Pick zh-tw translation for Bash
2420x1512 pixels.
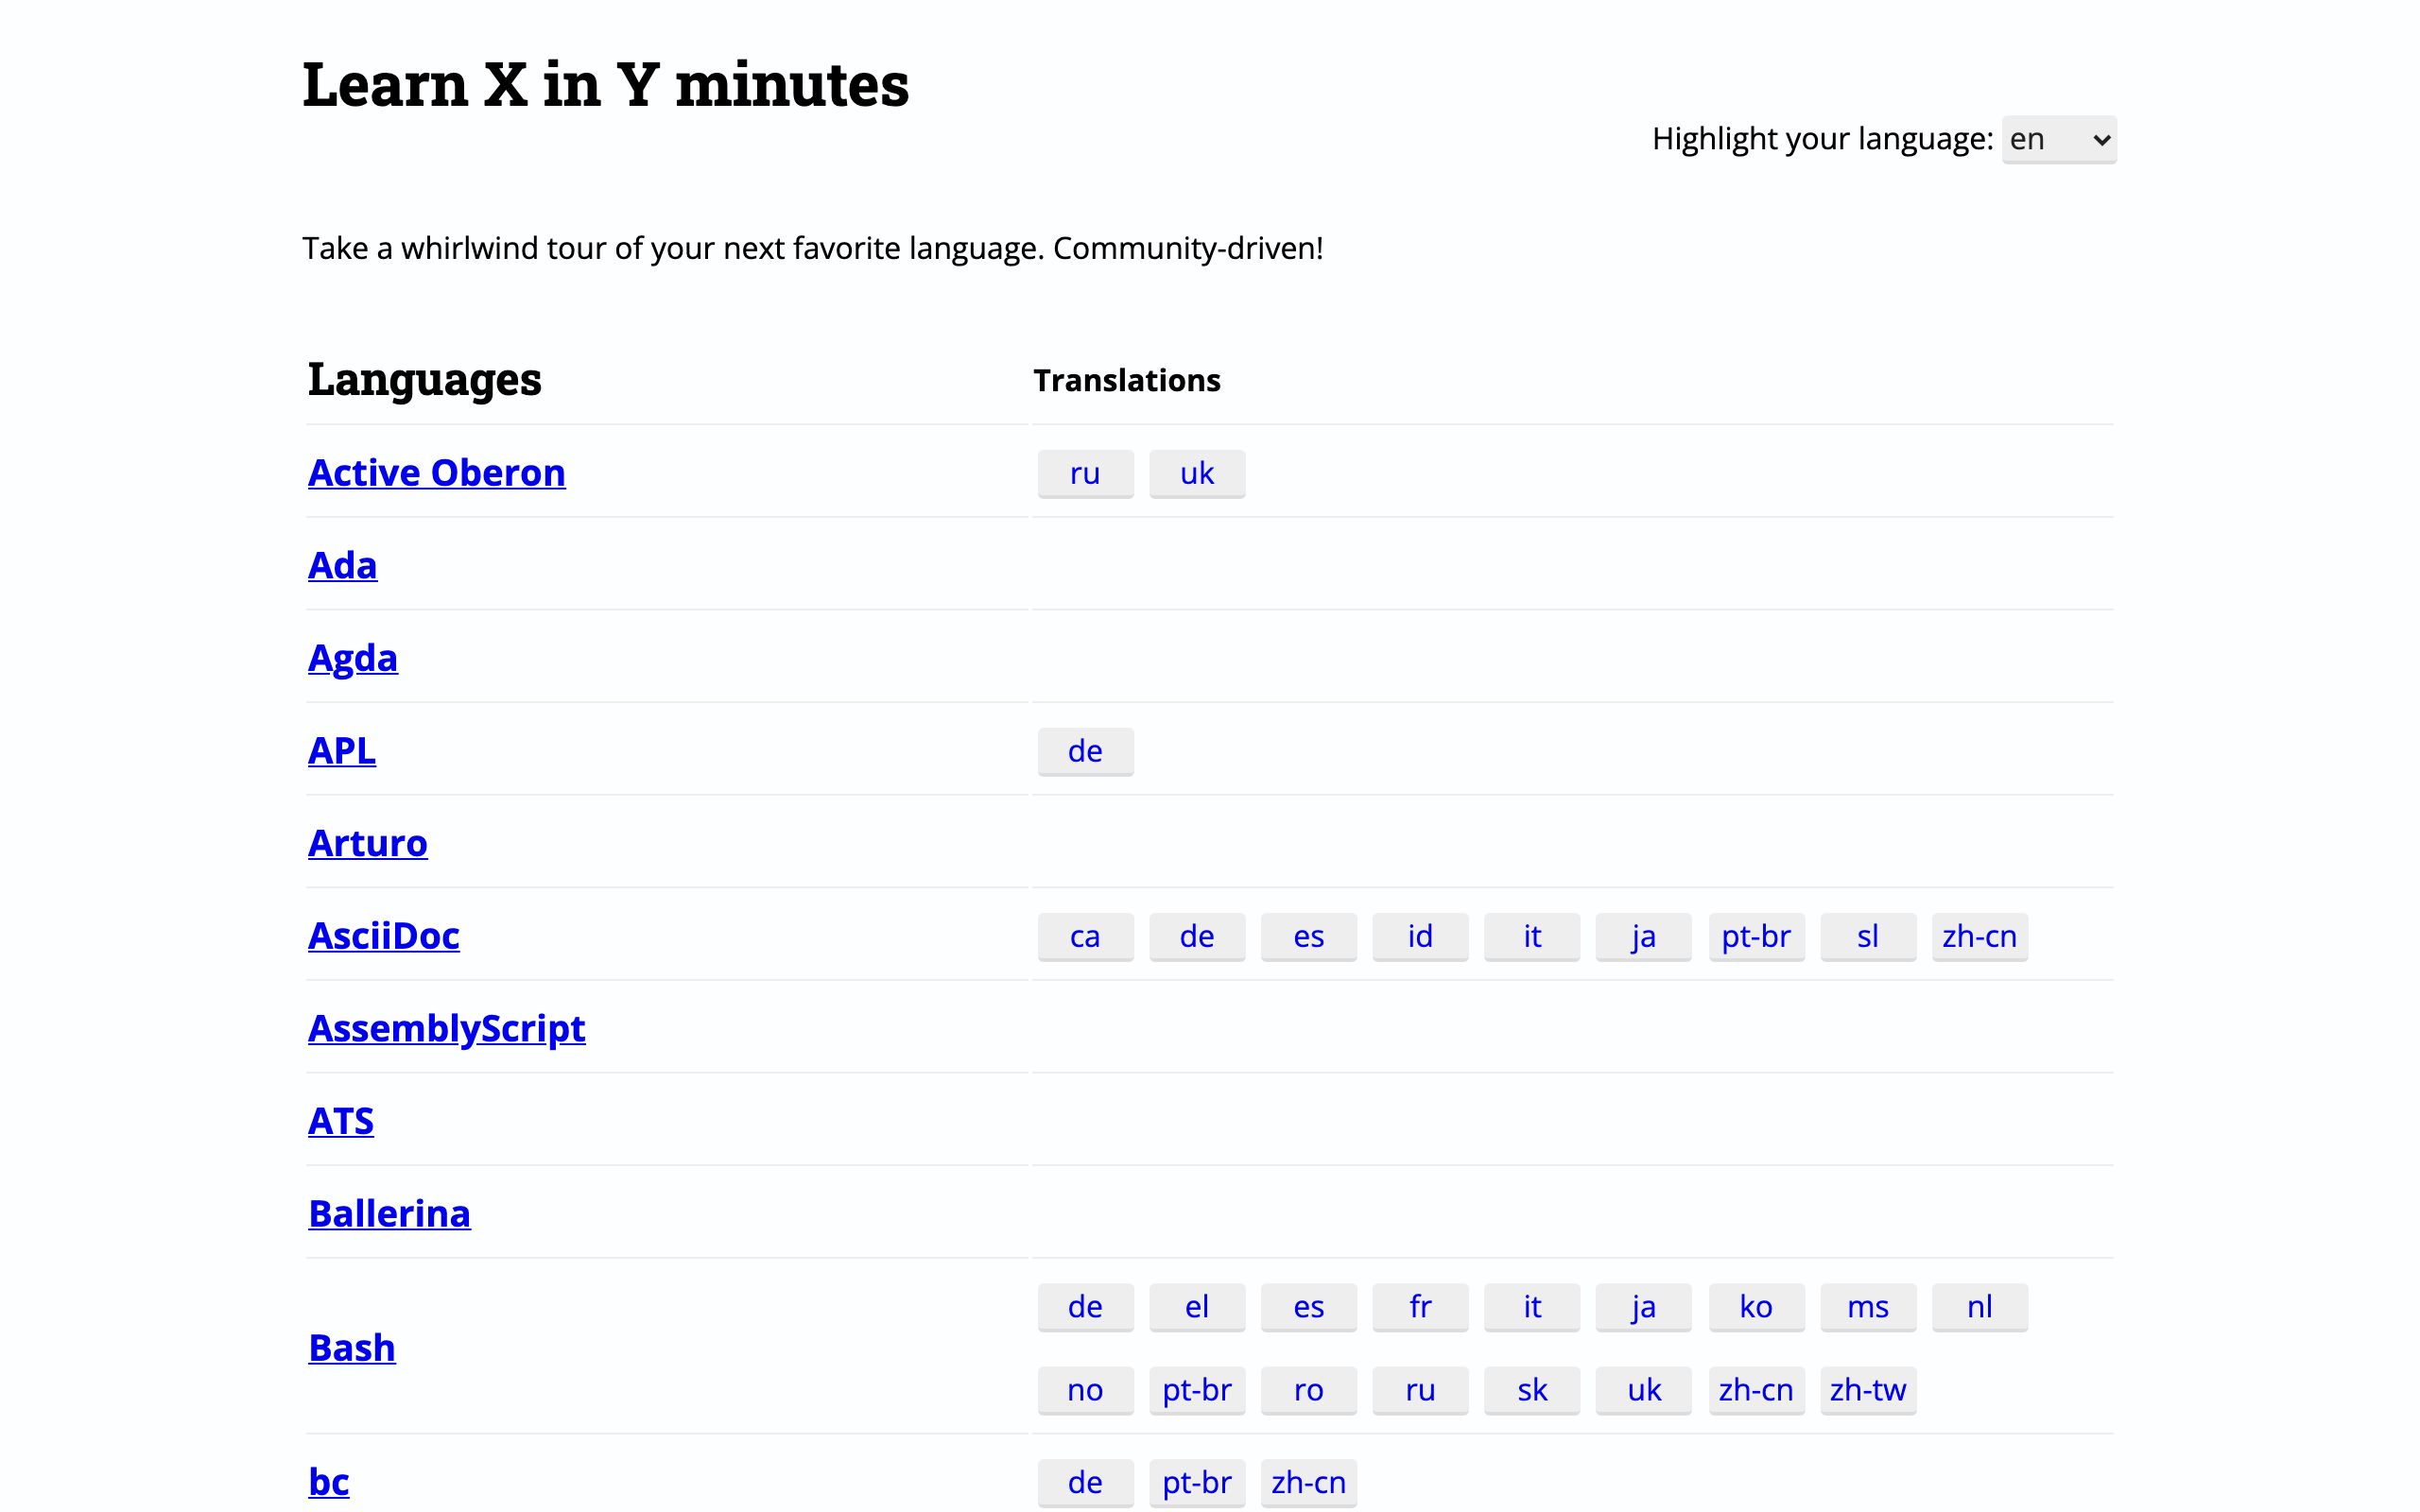1868,1390
